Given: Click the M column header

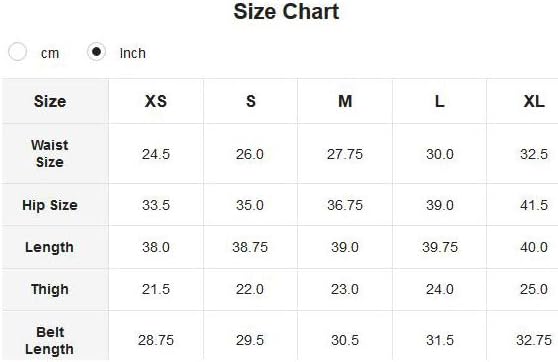Looking at the screenshot, I should pos(345,101).
